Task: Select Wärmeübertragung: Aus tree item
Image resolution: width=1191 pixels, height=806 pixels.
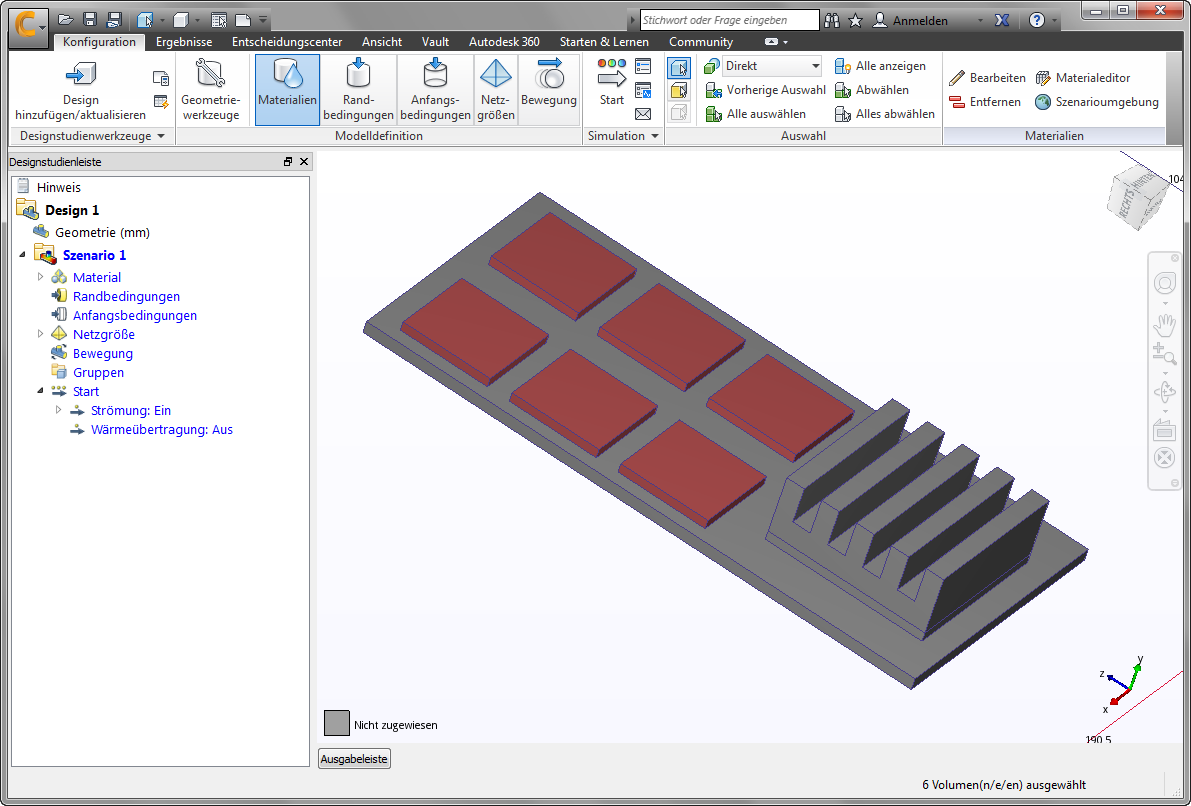Action: tap(162, 429)
